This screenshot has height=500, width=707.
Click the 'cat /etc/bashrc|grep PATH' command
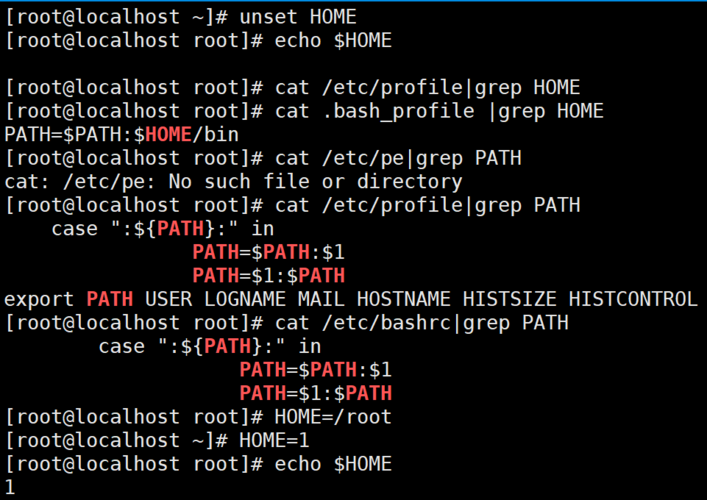422,323
